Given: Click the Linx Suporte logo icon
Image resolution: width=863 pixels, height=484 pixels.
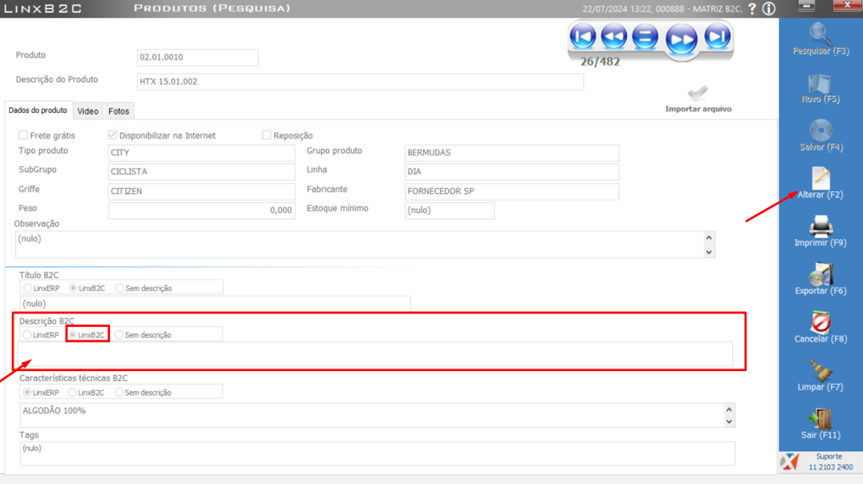Looking at the screenshot, I should coord(790,461).
